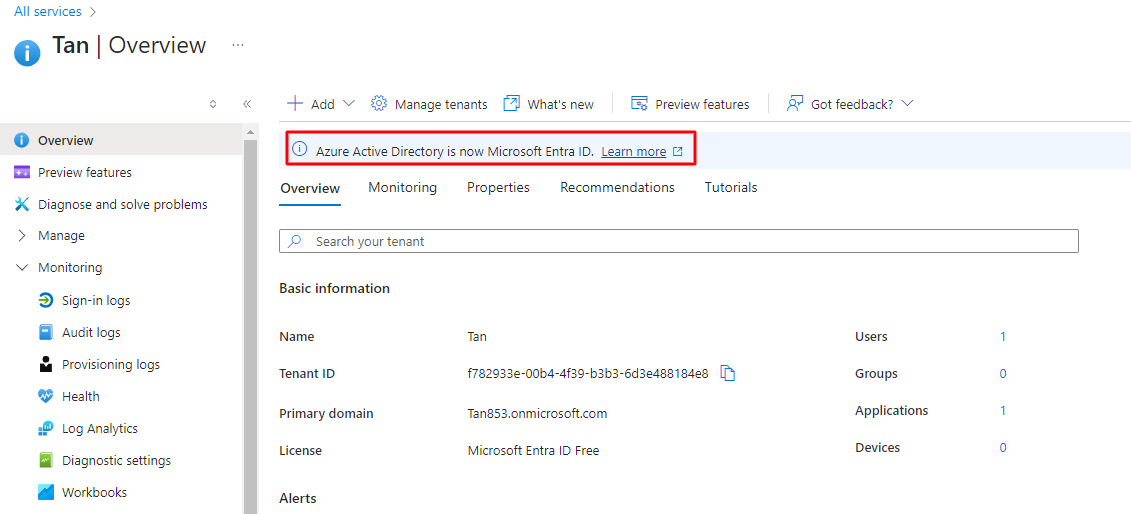1131x514 pixels.
Task: Click the Sign-in logs icon
Action: (45, 301)
